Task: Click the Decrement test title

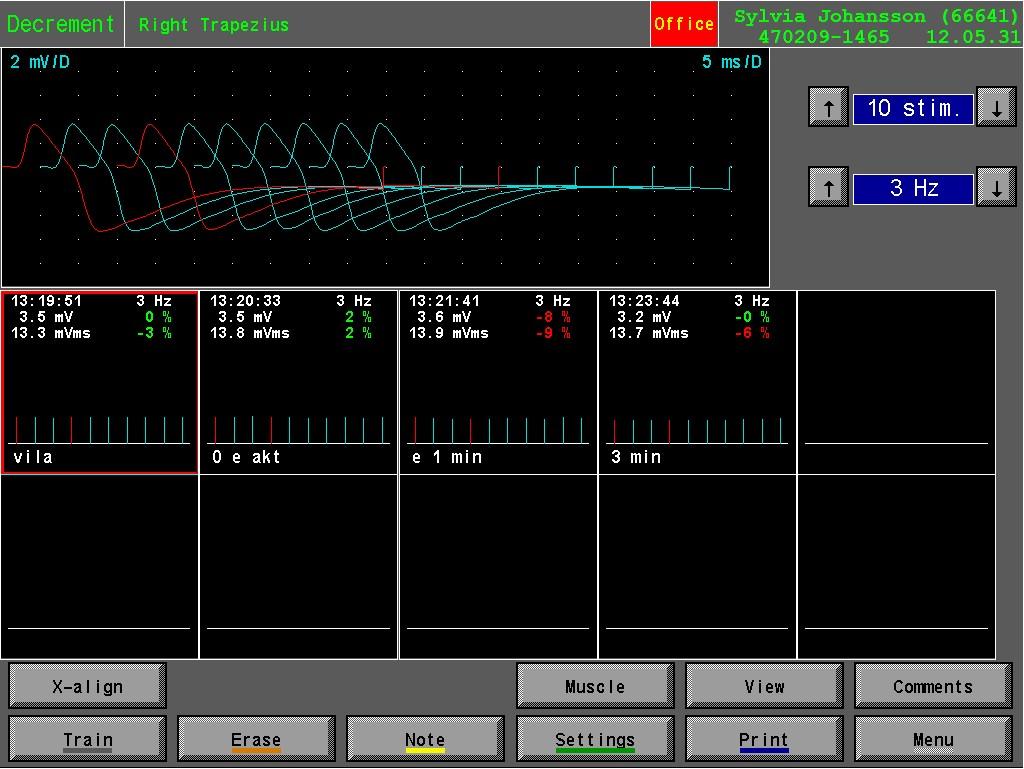Action: coord(61,24)
